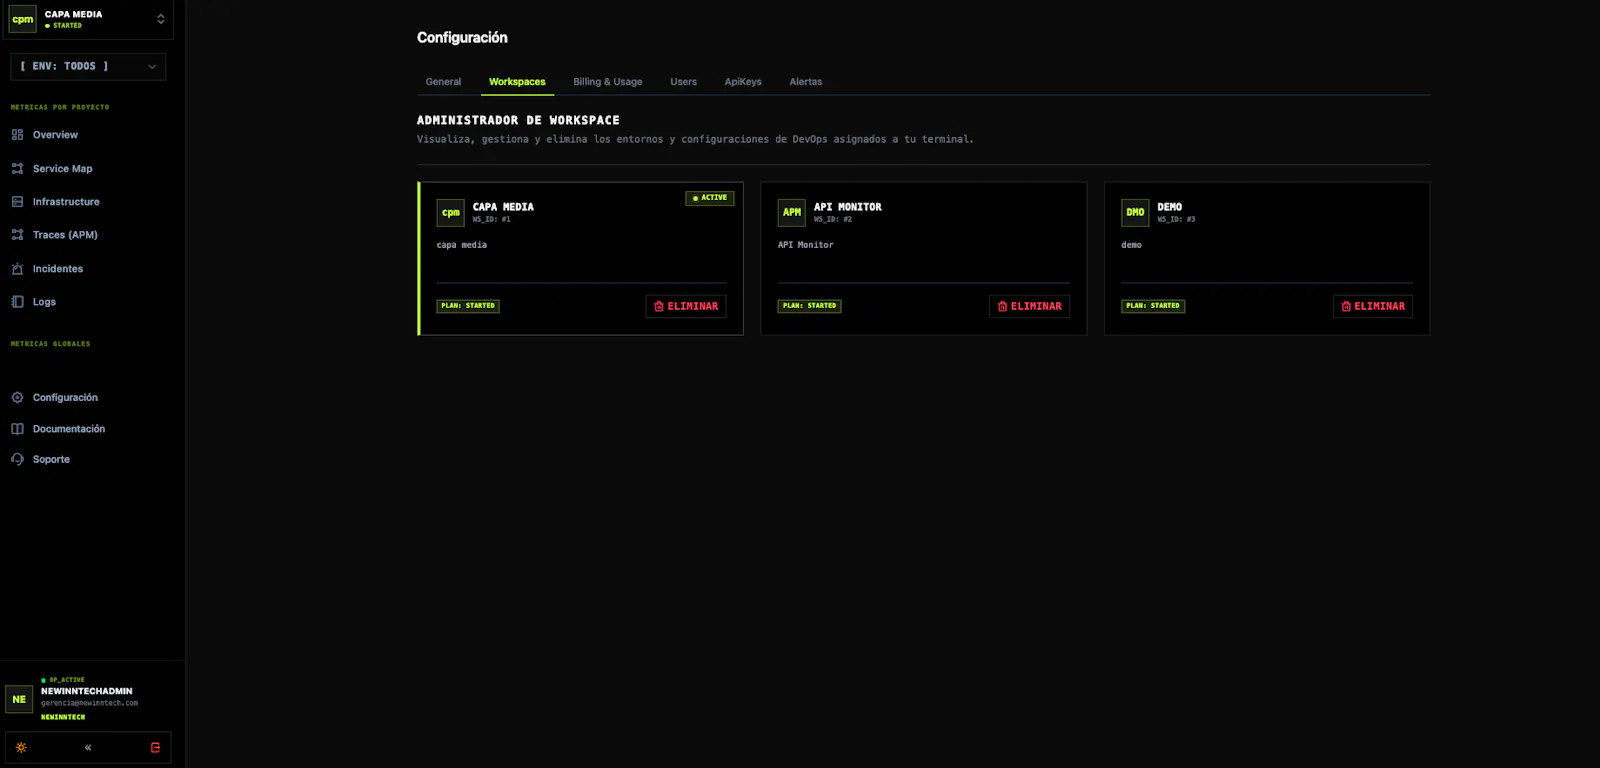The width and height of the screenshot is (1600, 768).
Task: Click WS_ID: #2 text on API MONITOR
Action: [x=833, y=219]
